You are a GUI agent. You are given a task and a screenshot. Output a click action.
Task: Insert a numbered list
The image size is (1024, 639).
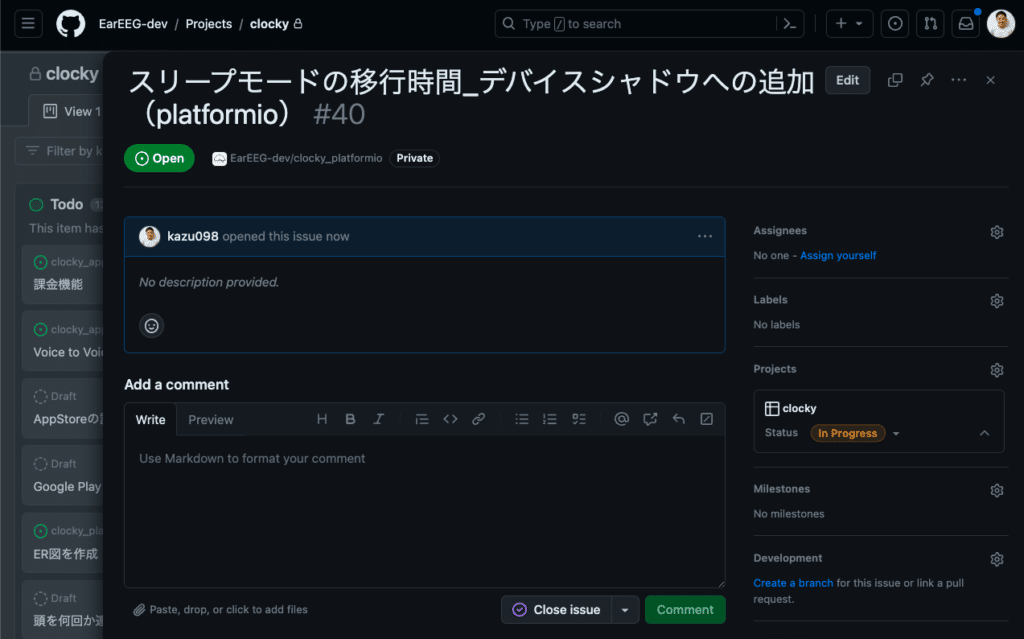[x=550, y=419]
